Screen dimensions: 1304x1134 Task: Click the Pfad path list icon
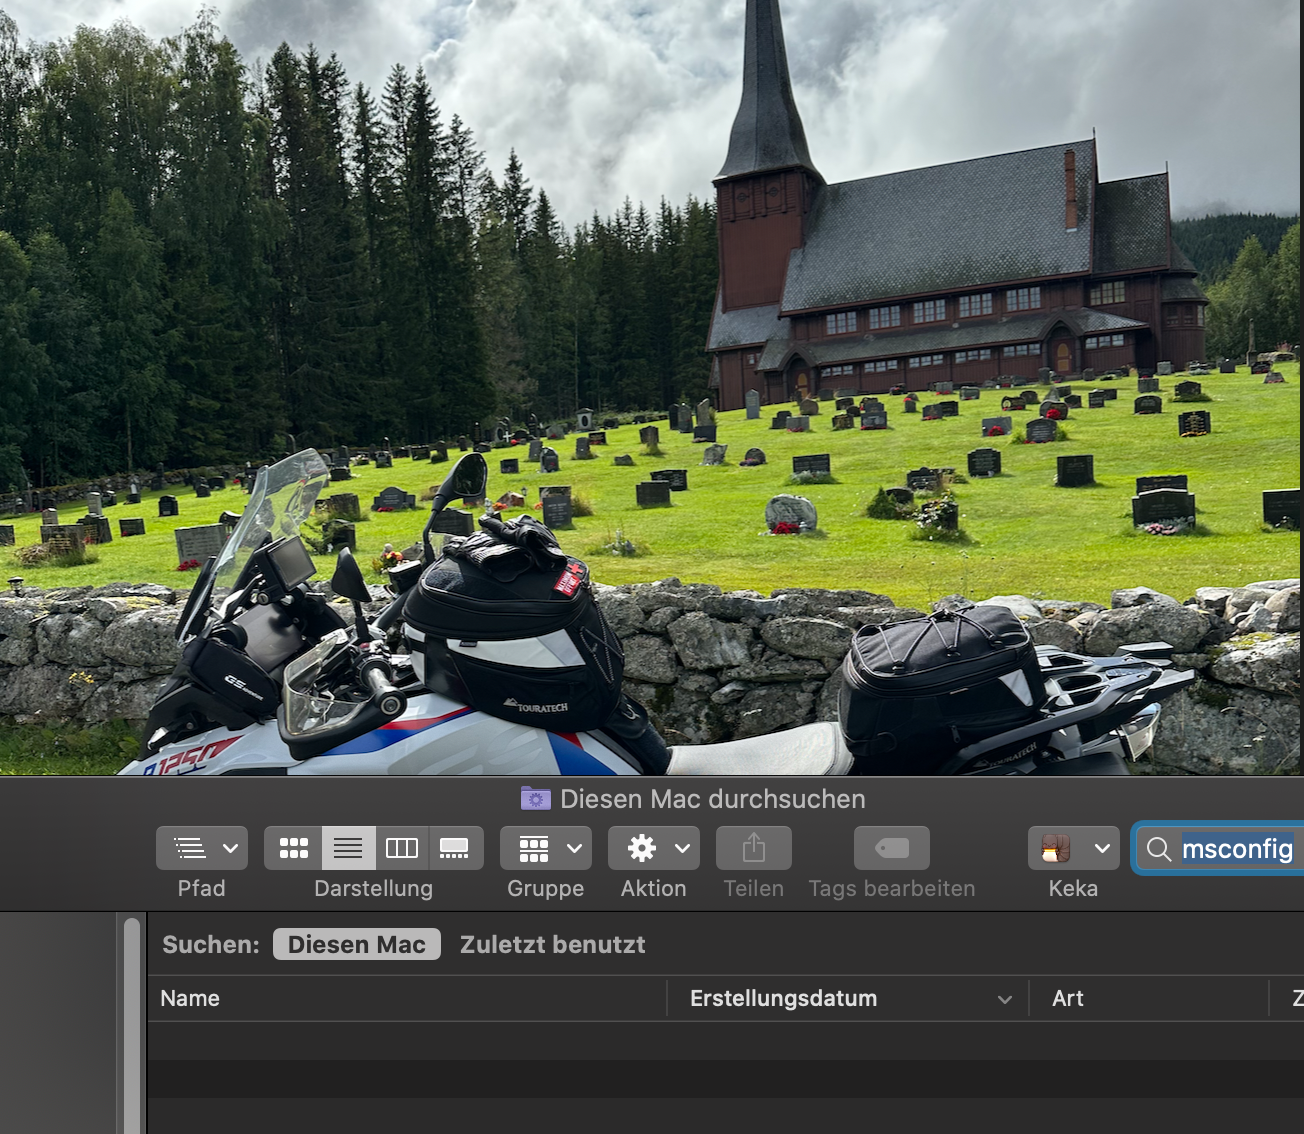pyautogui.click(x=190, y=849)
